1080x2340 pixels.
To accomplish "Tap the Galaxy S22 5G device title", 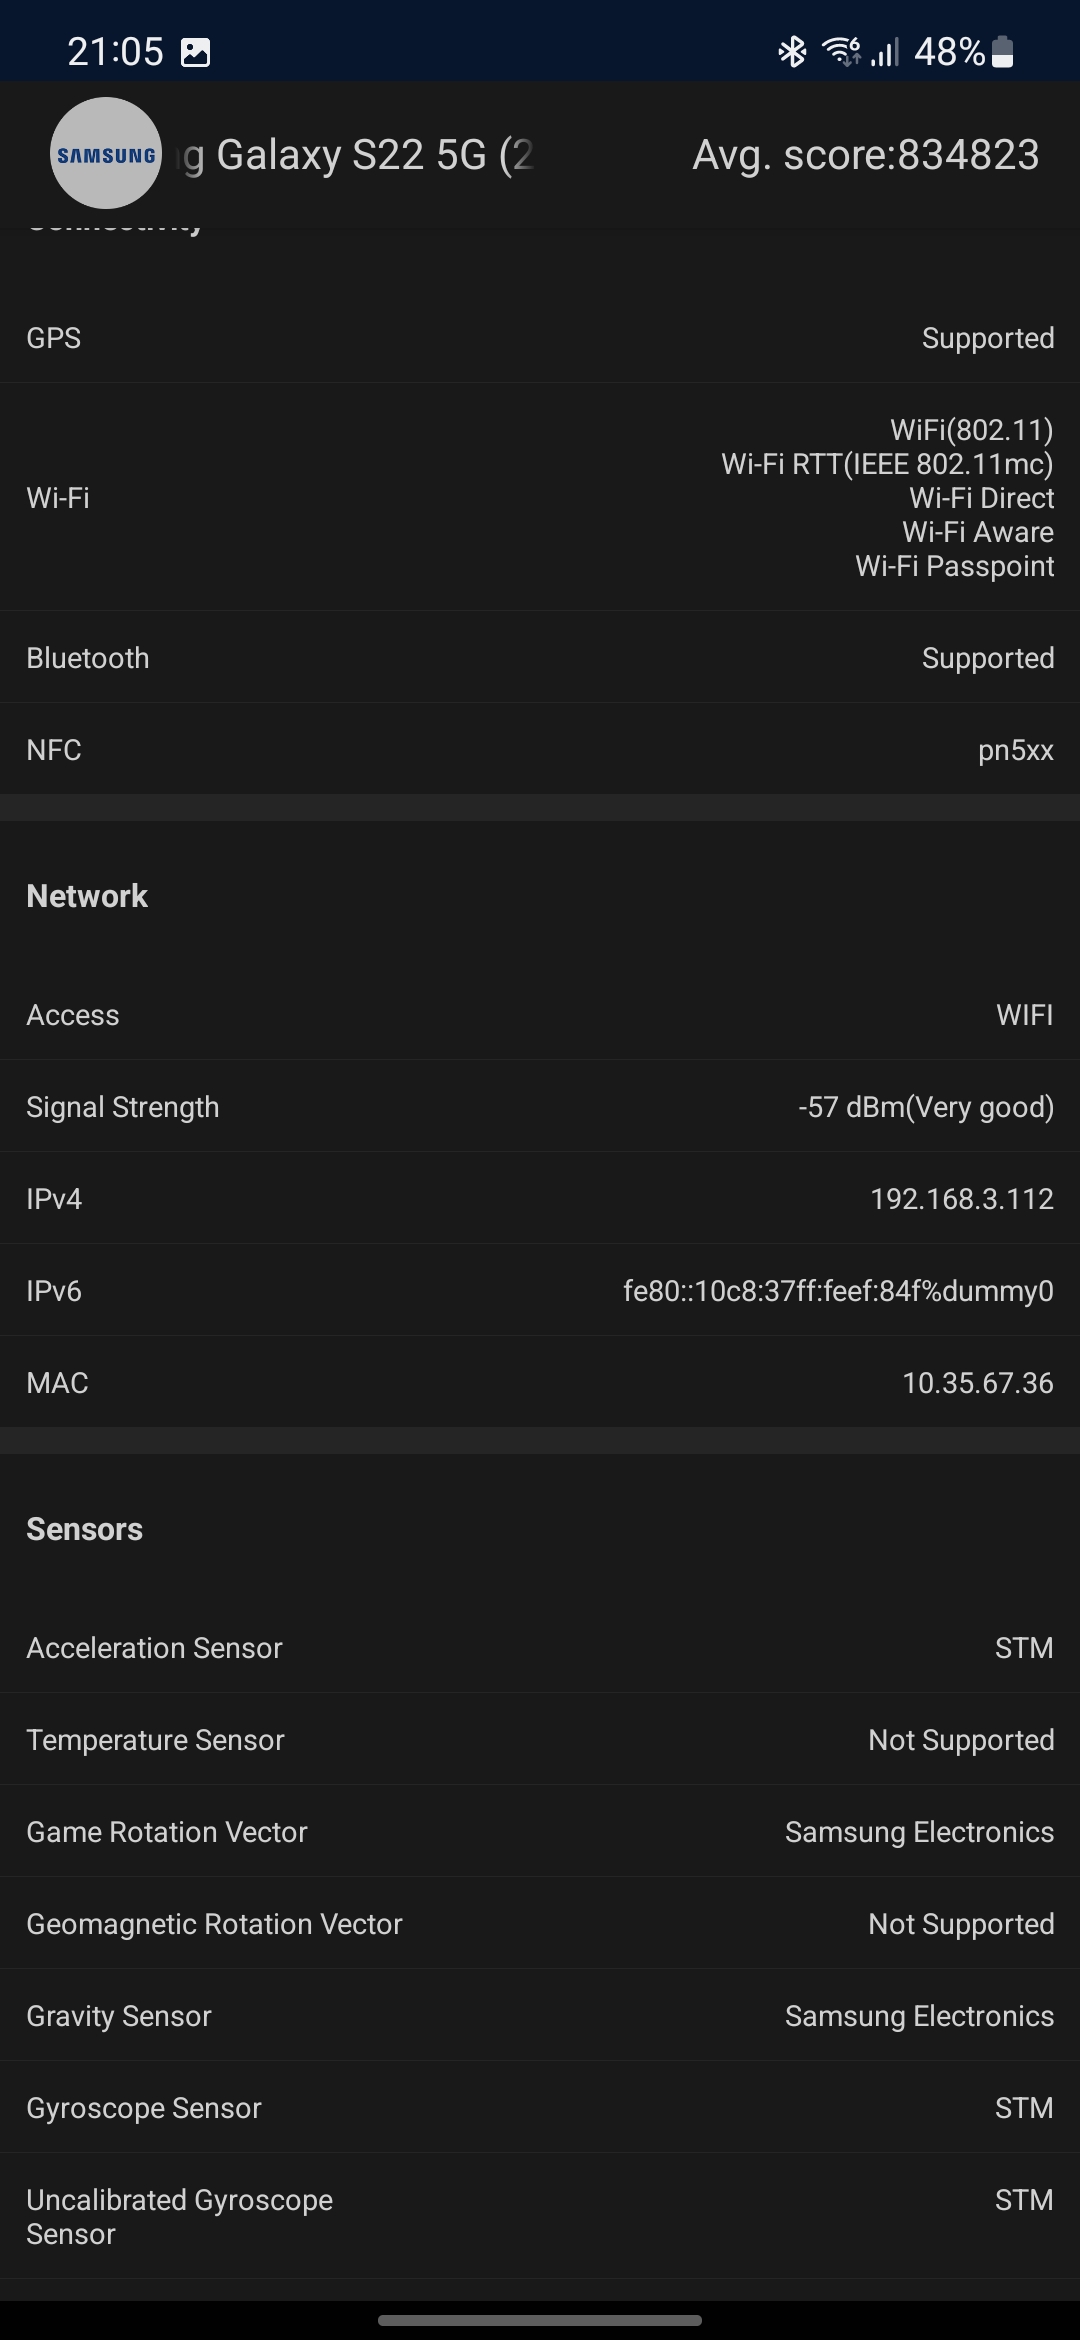I will coord(360,155).
